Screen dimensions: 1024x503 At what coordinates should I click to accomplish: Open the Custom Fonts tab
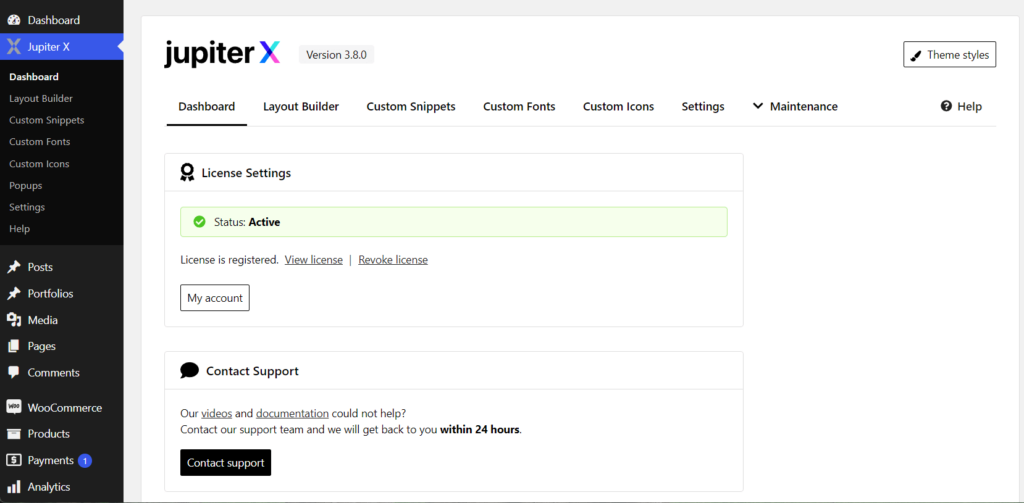[519, 106]
